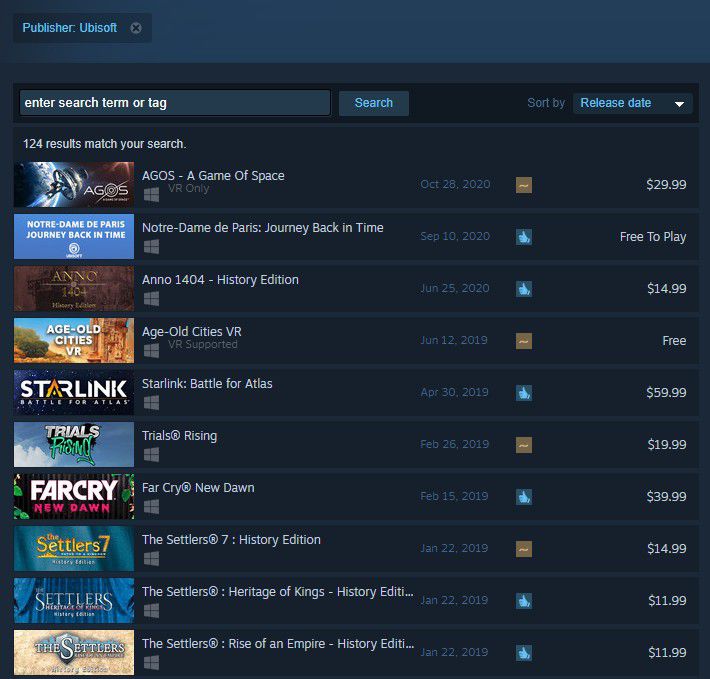Click the positive review icon for Notre-Dame de Paris
The height and width of the screenshot is (679, 710).
[x=523, y=237]
